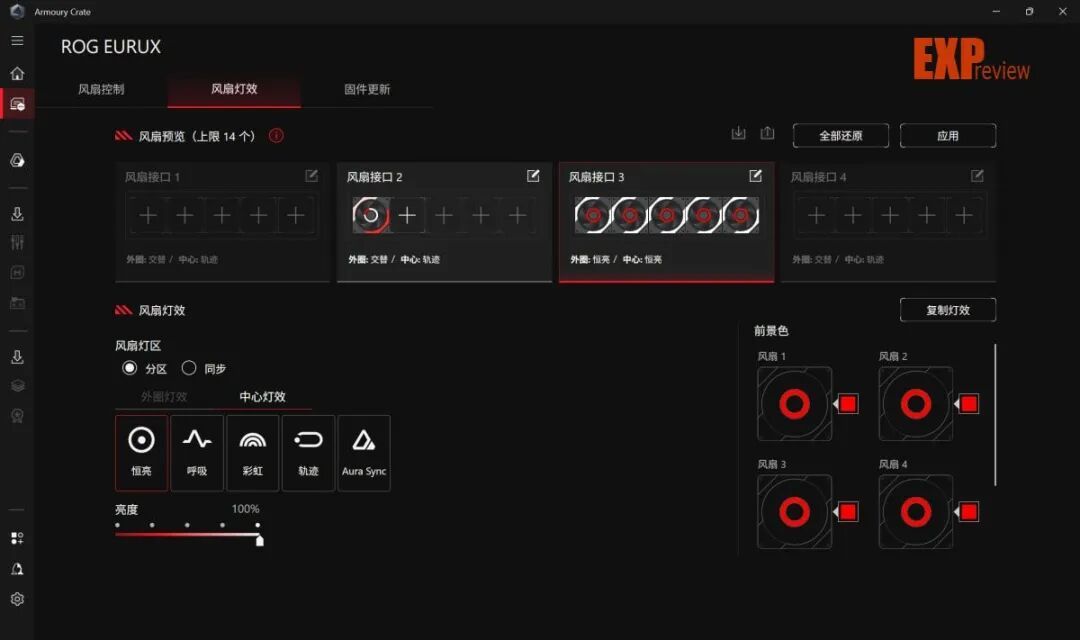
Task: Open the 中心灯效 sub-tab
Action: click(262, 396)
